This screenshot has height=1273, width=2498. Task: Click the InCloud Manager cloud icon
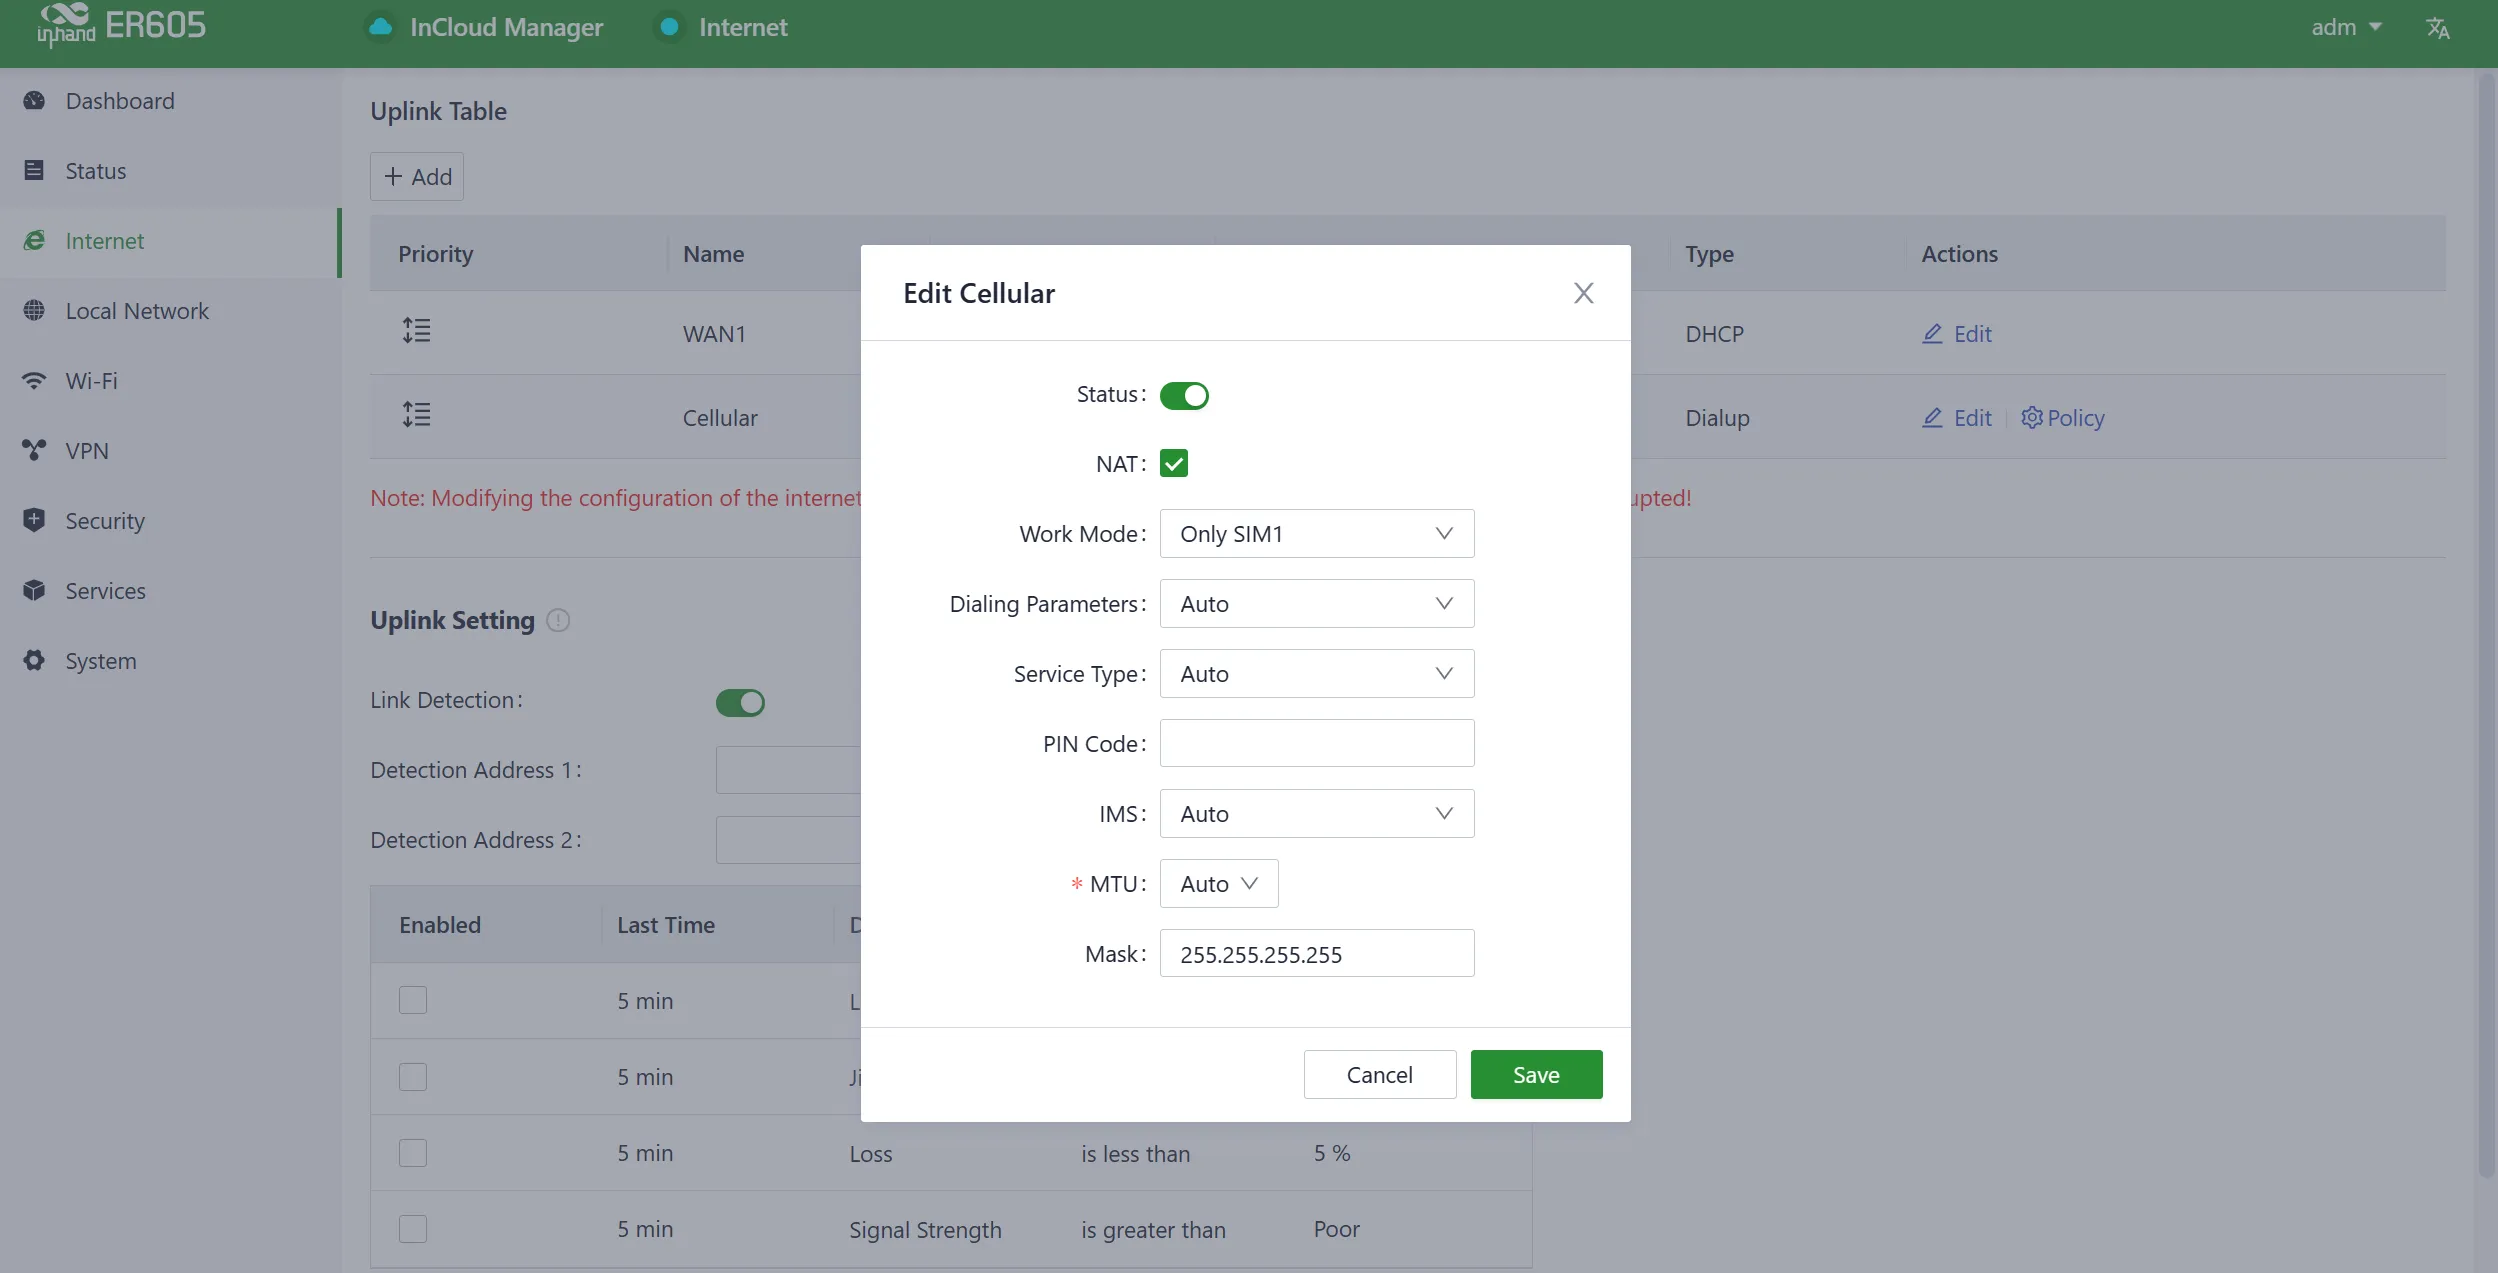380,27
